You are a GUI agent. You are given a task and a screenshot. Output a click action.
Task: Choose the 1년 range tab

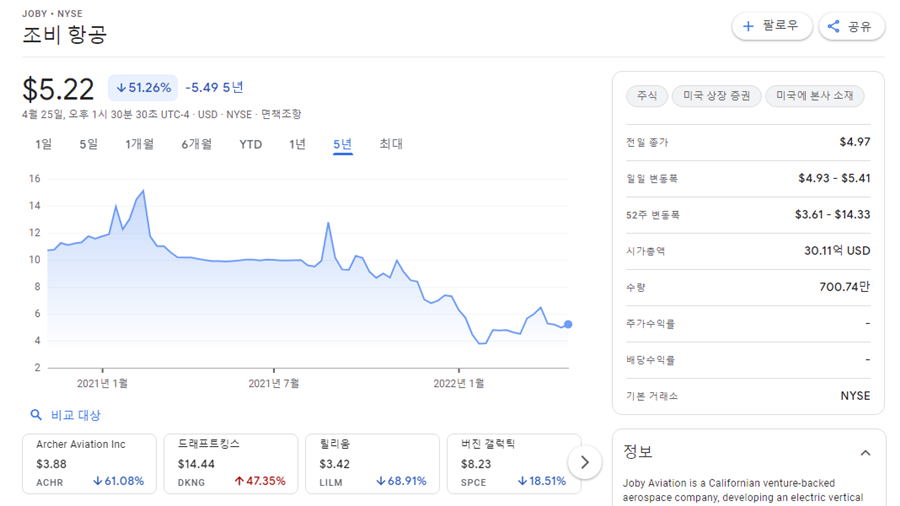point(297,144)
